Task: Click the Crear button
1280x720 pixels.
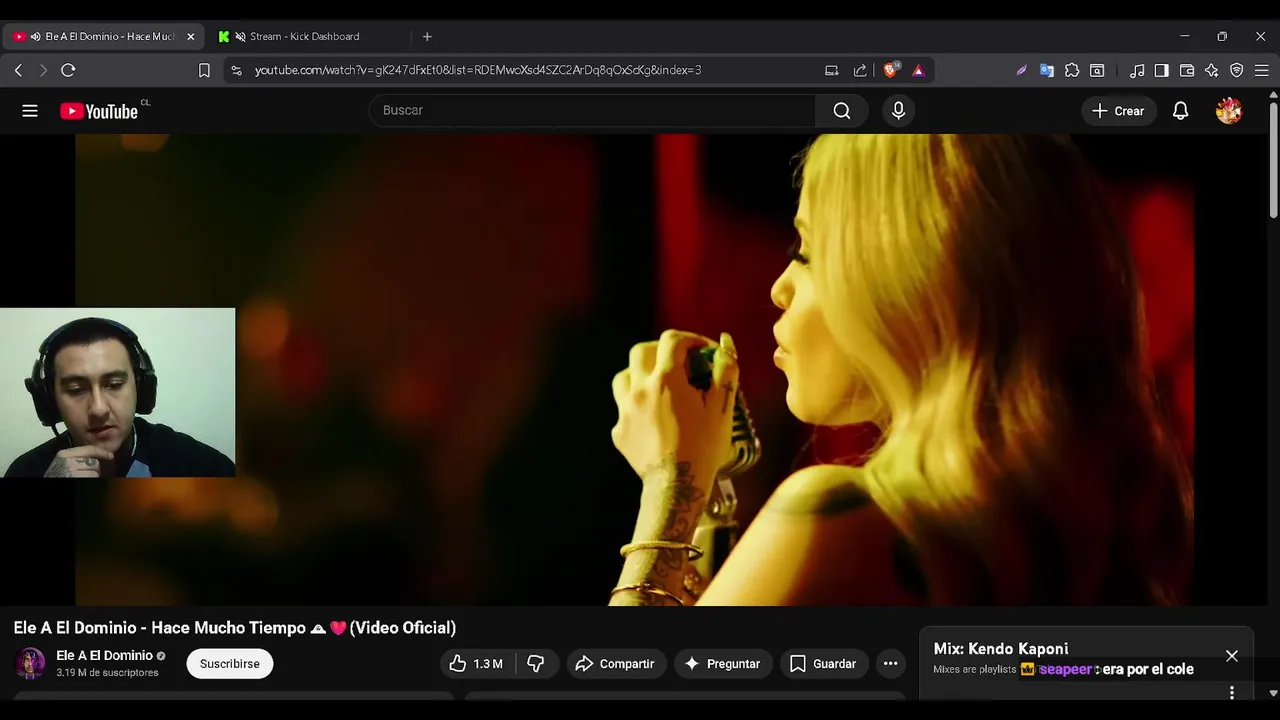Action: 1118,111
